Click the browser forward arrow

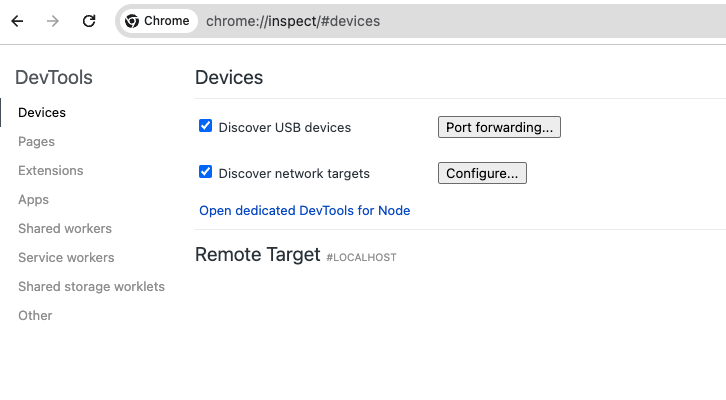coord(53,21)
